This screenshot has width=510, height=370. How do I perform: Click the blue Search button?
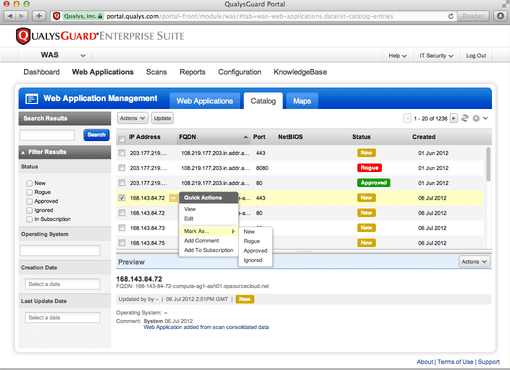point(96,135)
